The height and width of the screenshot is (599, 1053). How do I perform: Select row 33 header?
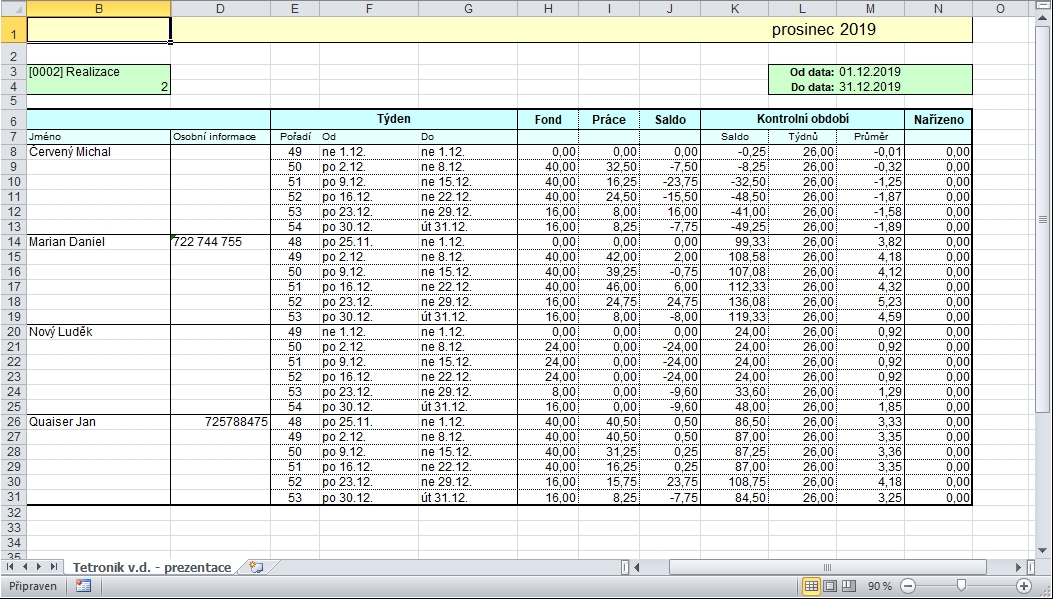[13, 527]
